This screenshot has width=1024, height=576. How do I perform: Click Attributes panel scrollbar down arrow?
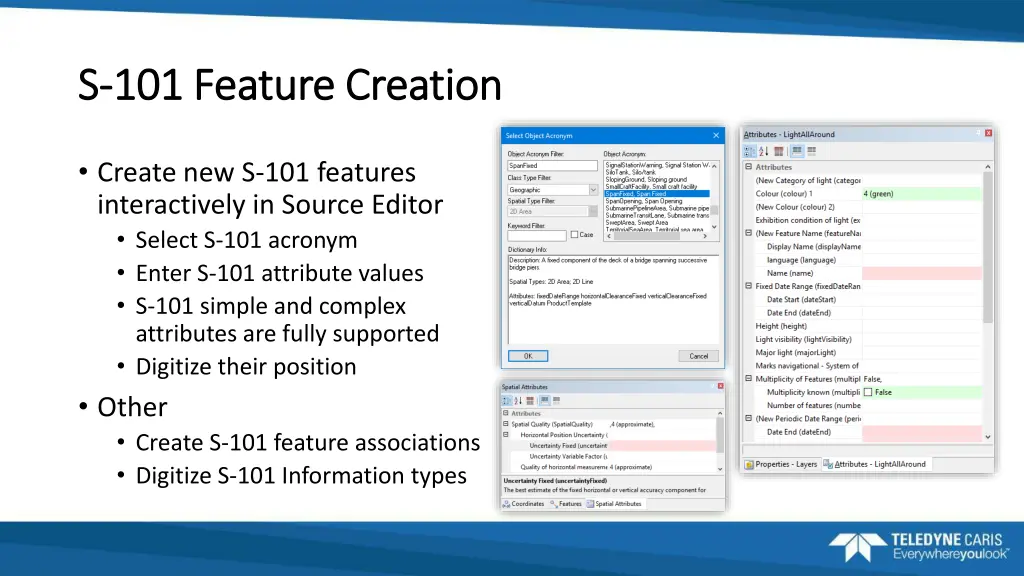click(987, 437)
